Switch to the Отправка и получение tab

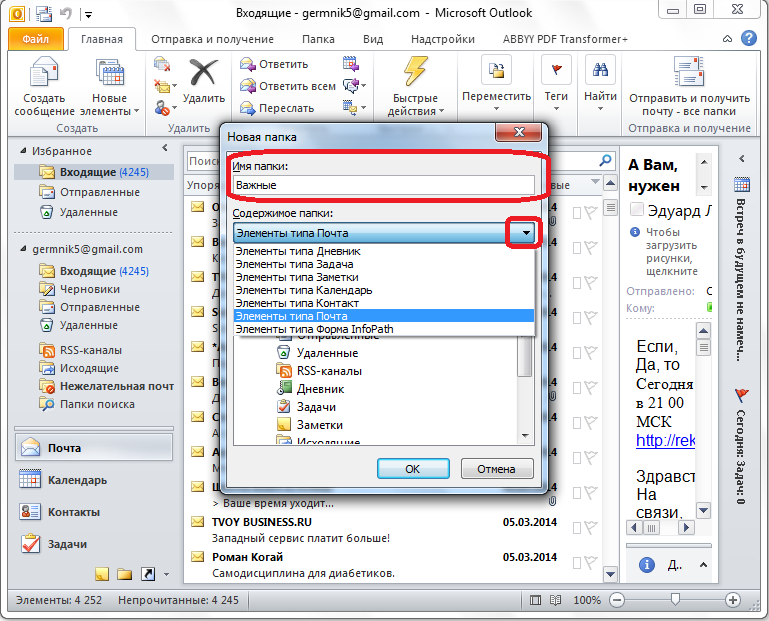(x=212, y=39)
